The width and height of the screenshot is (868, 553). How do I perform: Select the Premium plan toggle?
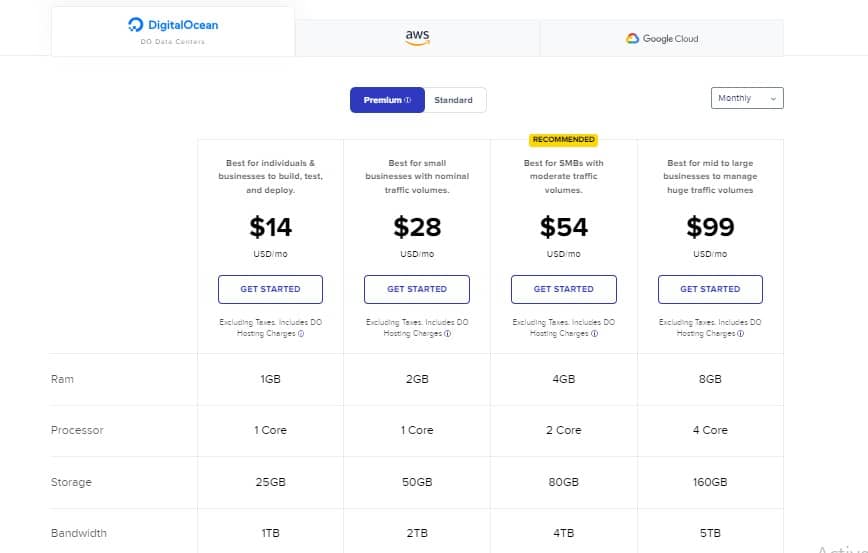tap(387, 100)
